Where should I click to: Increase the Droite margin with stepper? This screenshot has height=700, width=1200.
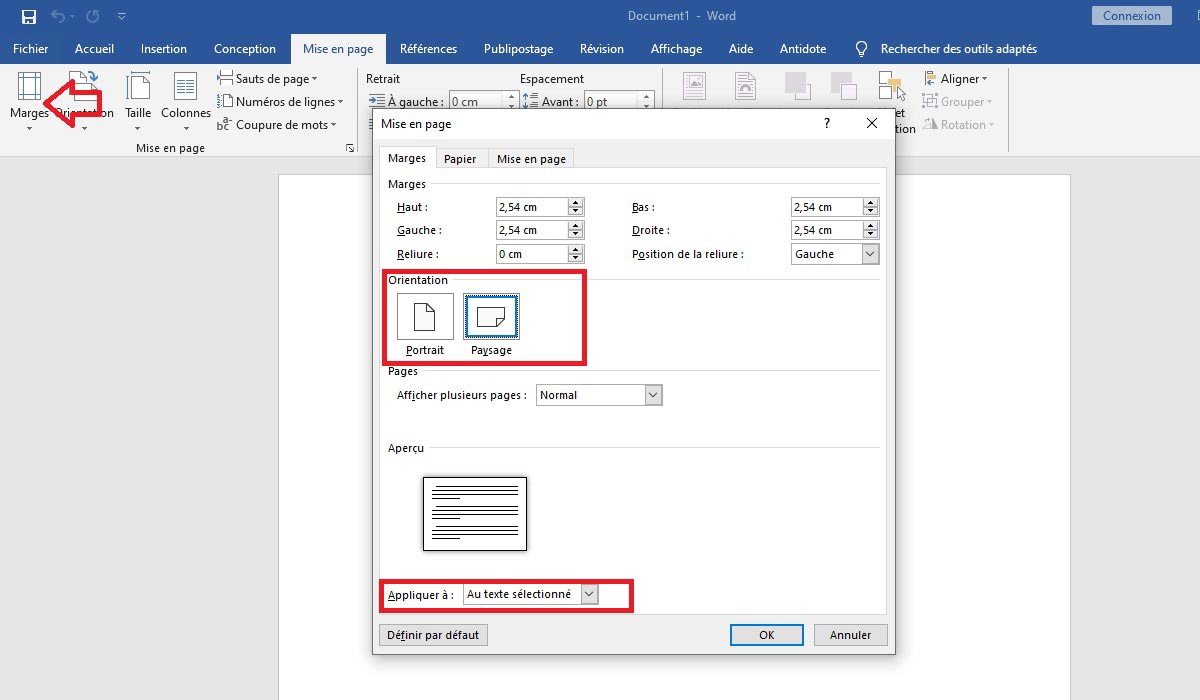[871, 226]
